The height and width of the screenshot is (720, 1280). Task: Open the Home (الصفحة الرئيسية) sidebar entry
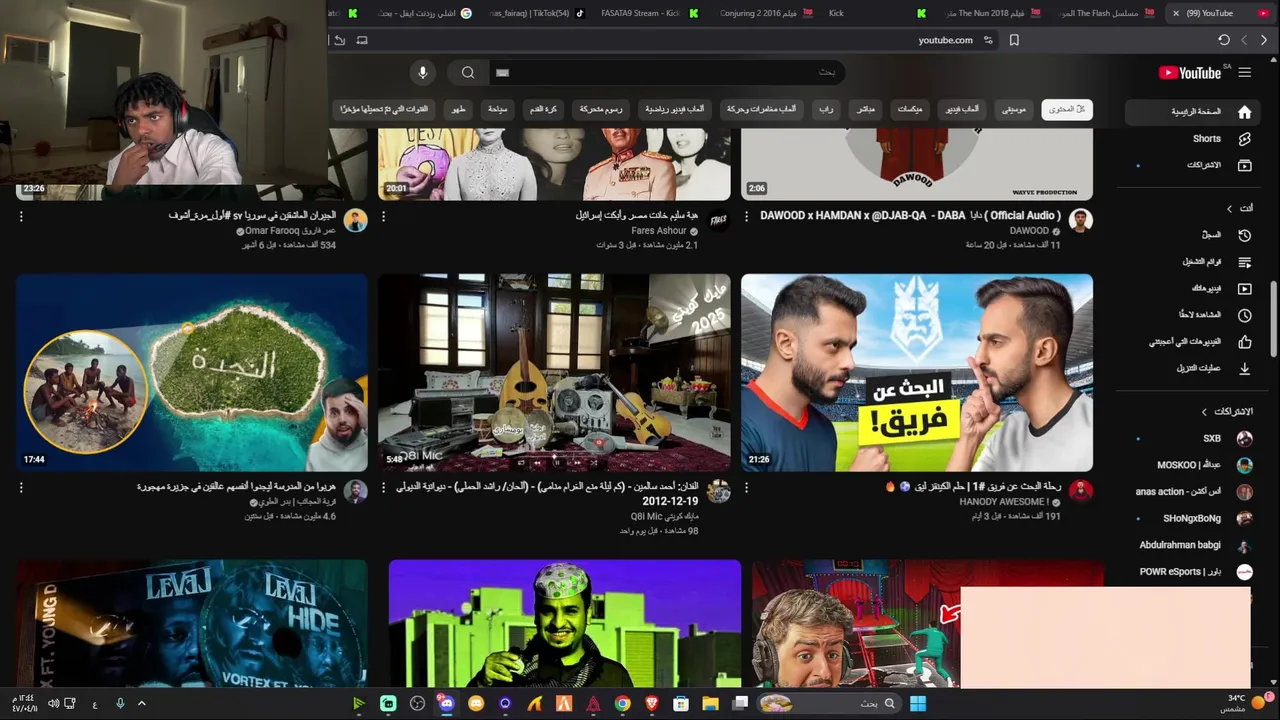click(x=1193, y=112)
